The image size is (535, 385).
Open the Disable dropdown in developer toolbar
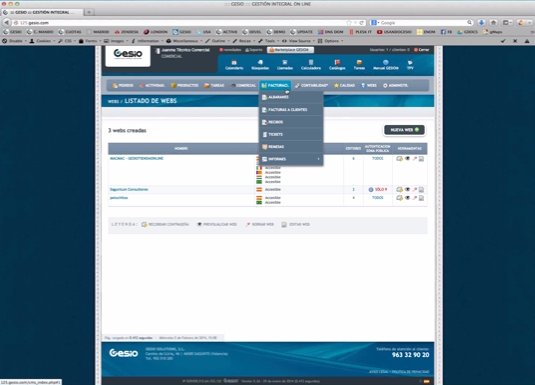(x=14, y=41)
